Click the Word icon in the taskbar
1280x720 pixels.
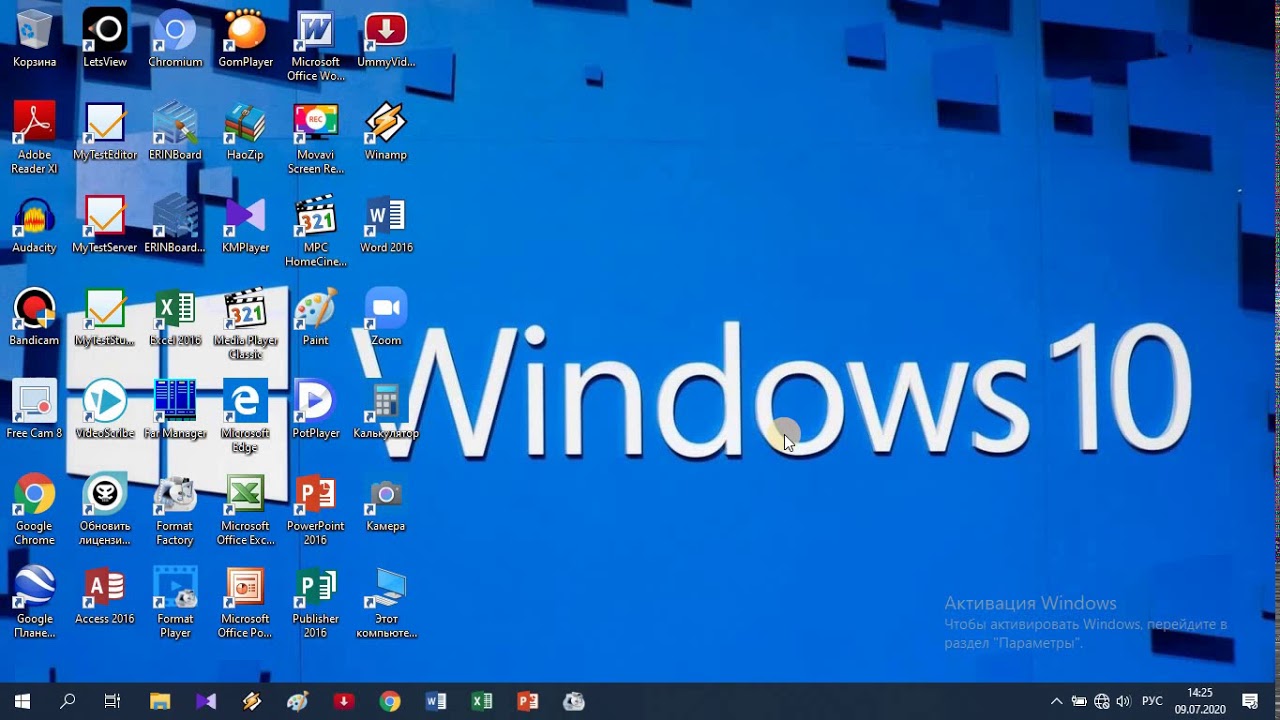pos(436,701)
